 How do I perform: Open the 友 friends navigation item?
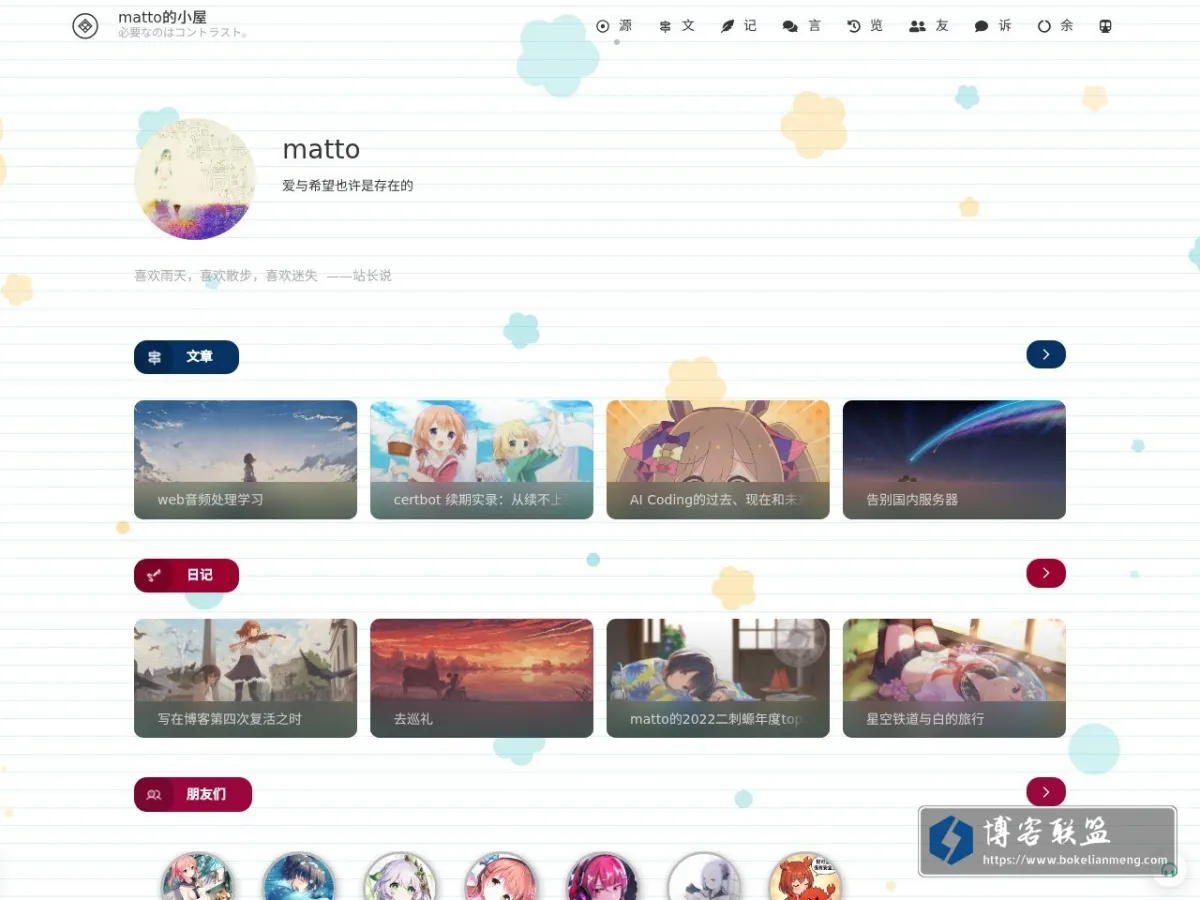point(929,26)
